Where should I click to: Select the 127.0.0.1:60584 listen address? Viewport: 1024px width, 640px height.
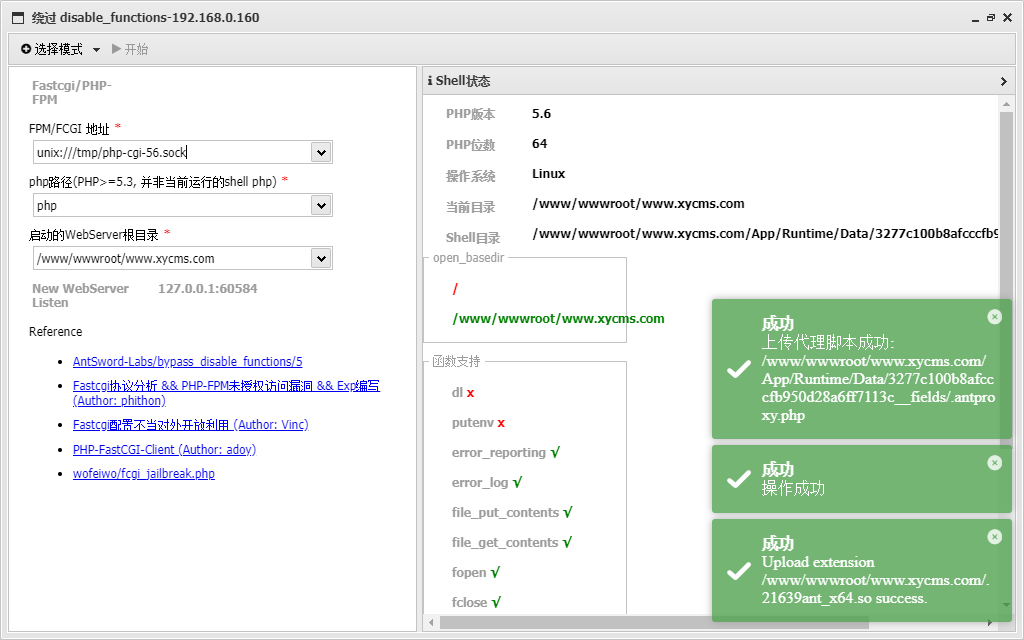[208, 289]
